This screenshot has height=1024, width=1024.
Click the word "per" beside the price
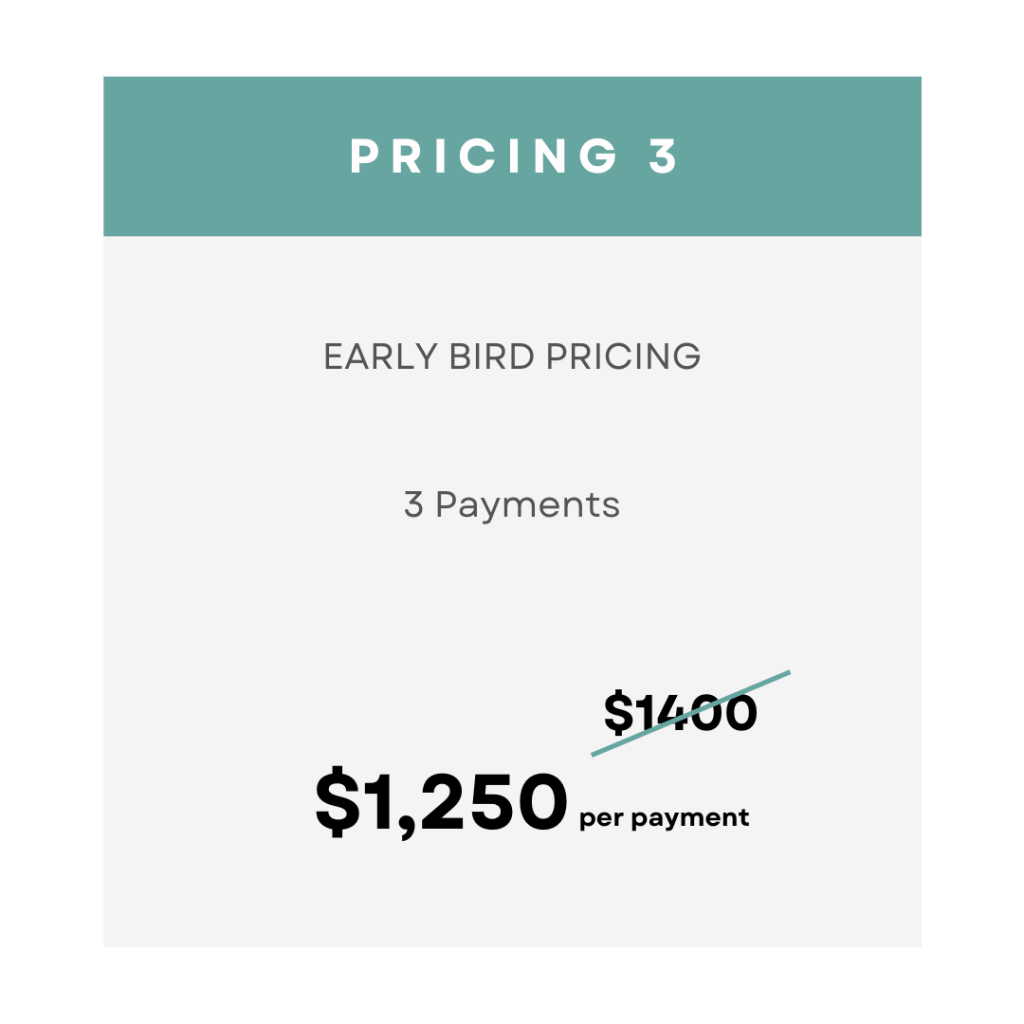601,820
